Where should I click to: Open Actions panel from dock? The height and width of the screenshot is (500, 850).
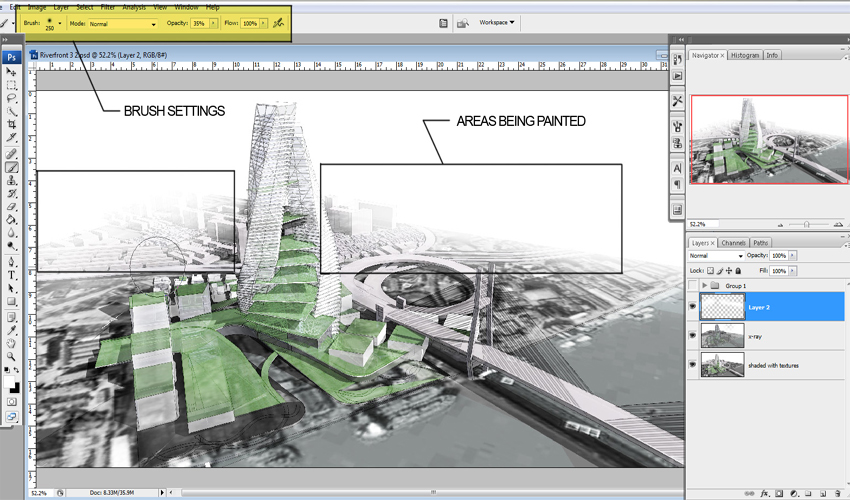tap(677, 76)
